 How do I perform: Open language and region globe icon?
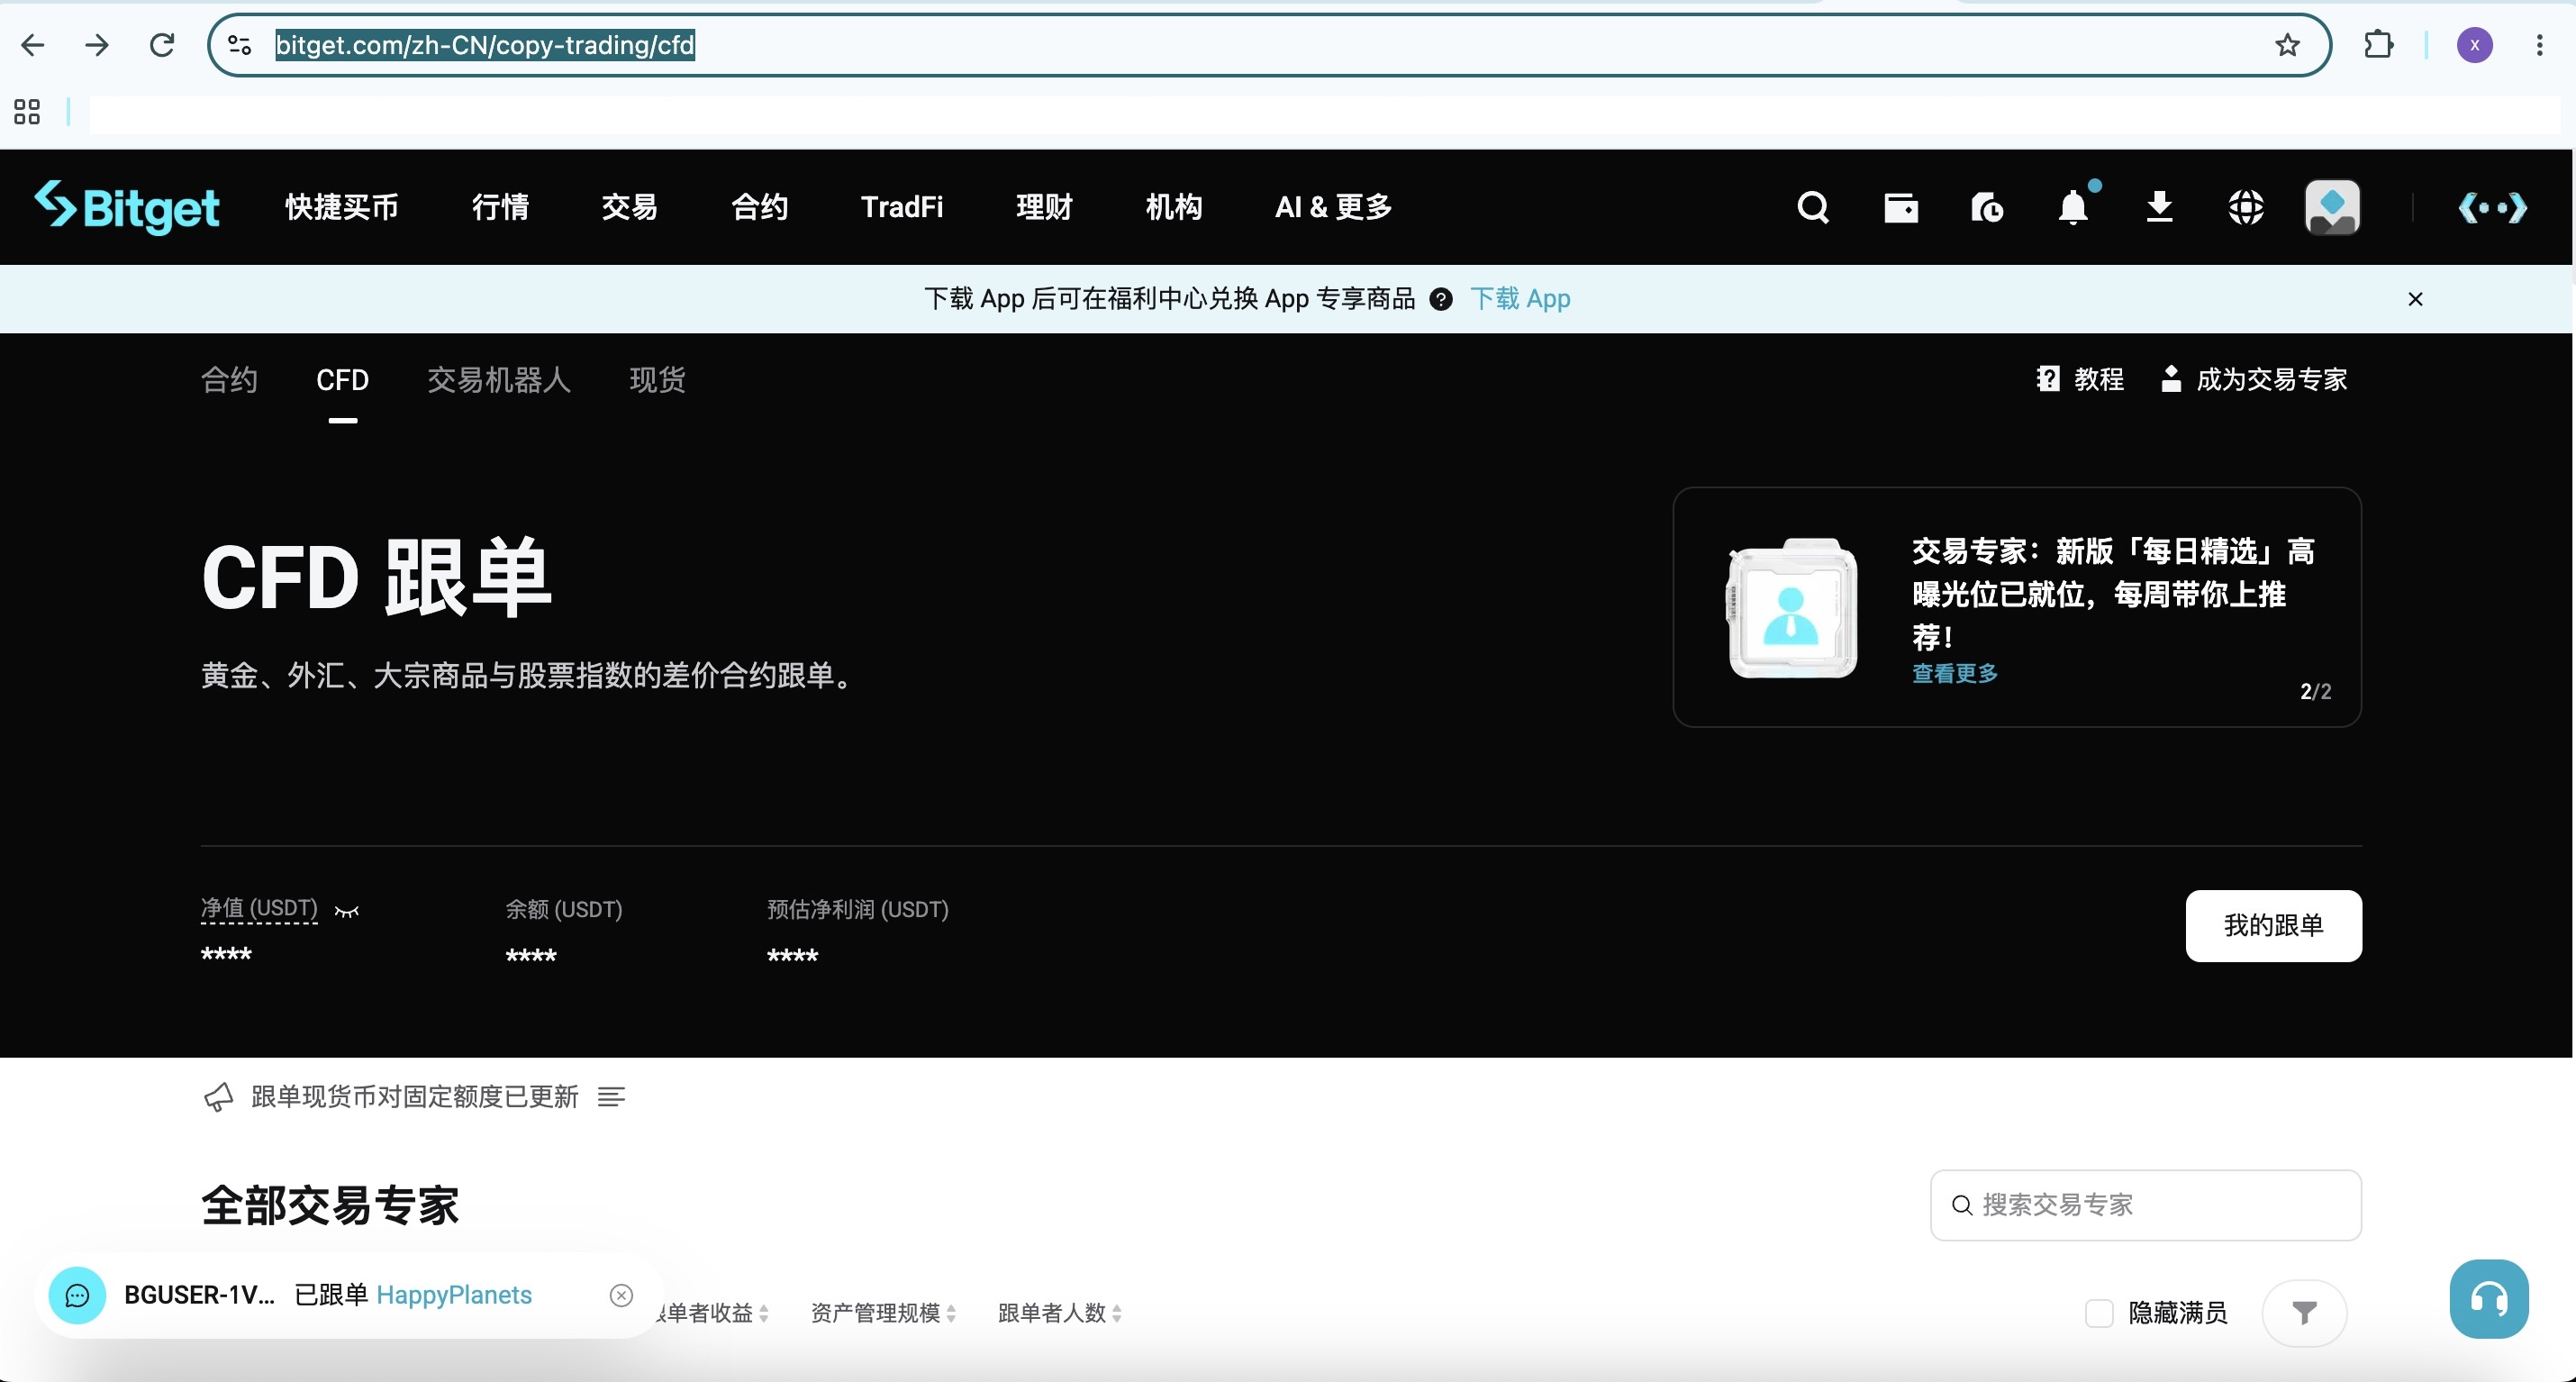(x=2246, y=207)
